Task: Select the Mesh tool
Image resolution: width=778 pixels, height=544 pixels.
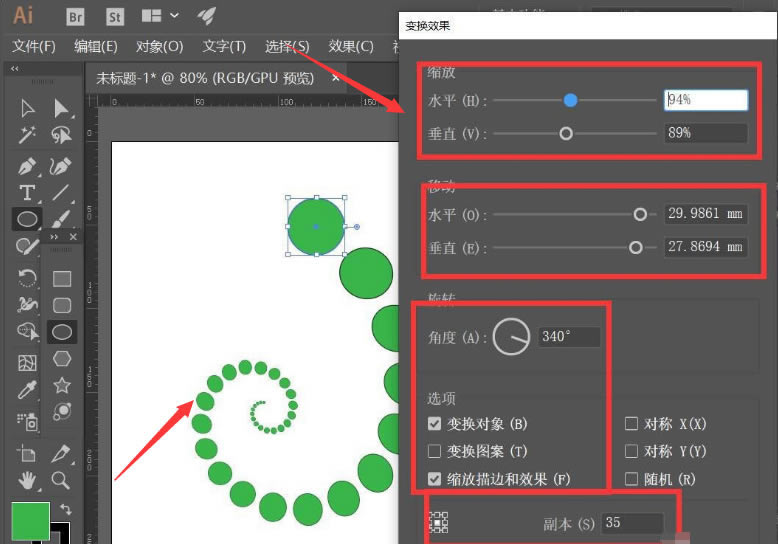Action: (x=27, y=363)
